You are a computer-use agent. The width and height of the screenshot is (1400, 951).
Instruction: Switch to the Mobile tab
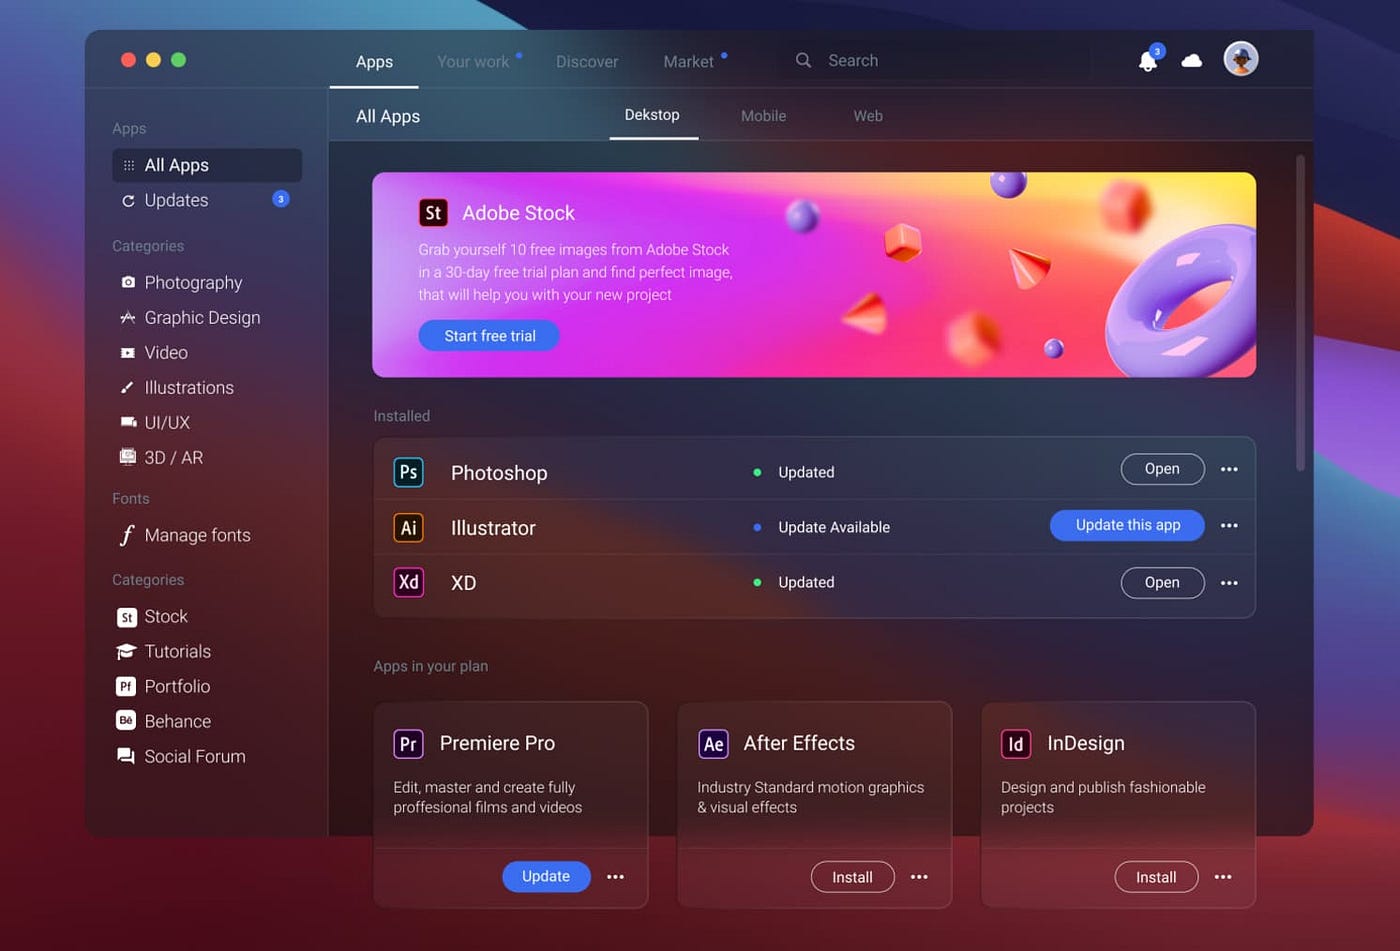point(763,116)
